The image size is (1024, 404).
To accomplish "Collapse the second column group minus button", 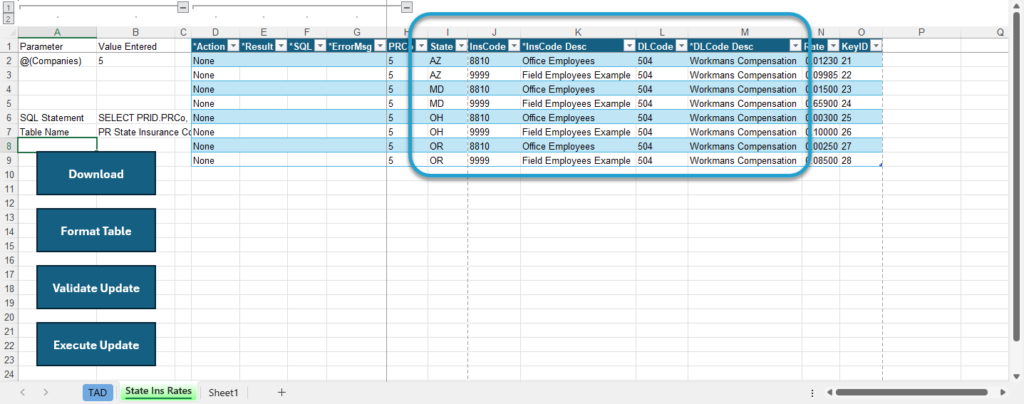I will click(407, 7).
